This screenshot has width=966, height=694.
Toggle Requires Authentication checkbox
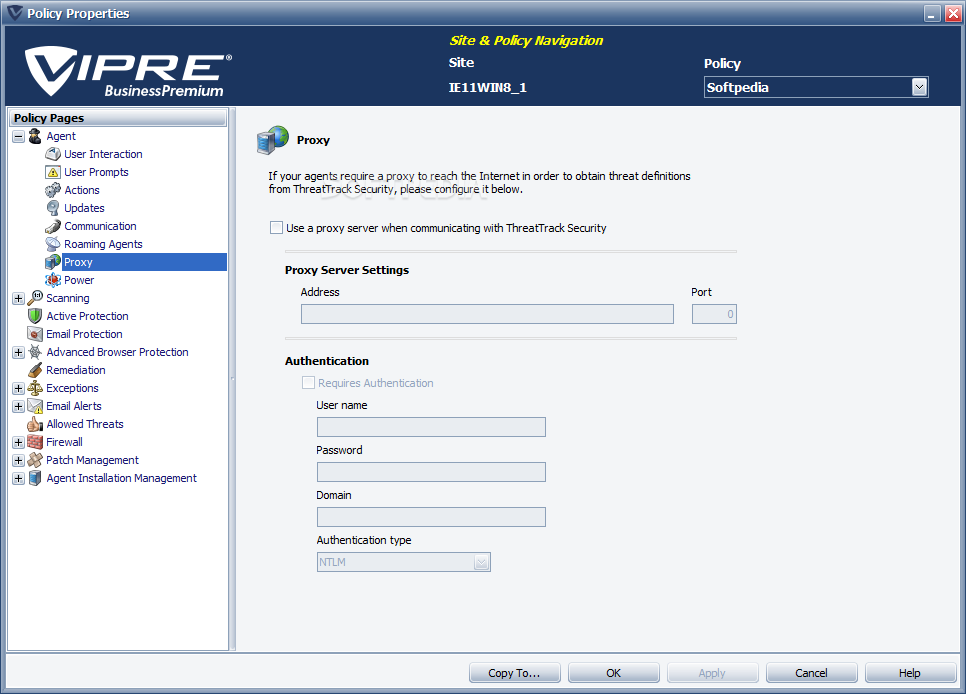pyautogui.click(x=309, y=383)
